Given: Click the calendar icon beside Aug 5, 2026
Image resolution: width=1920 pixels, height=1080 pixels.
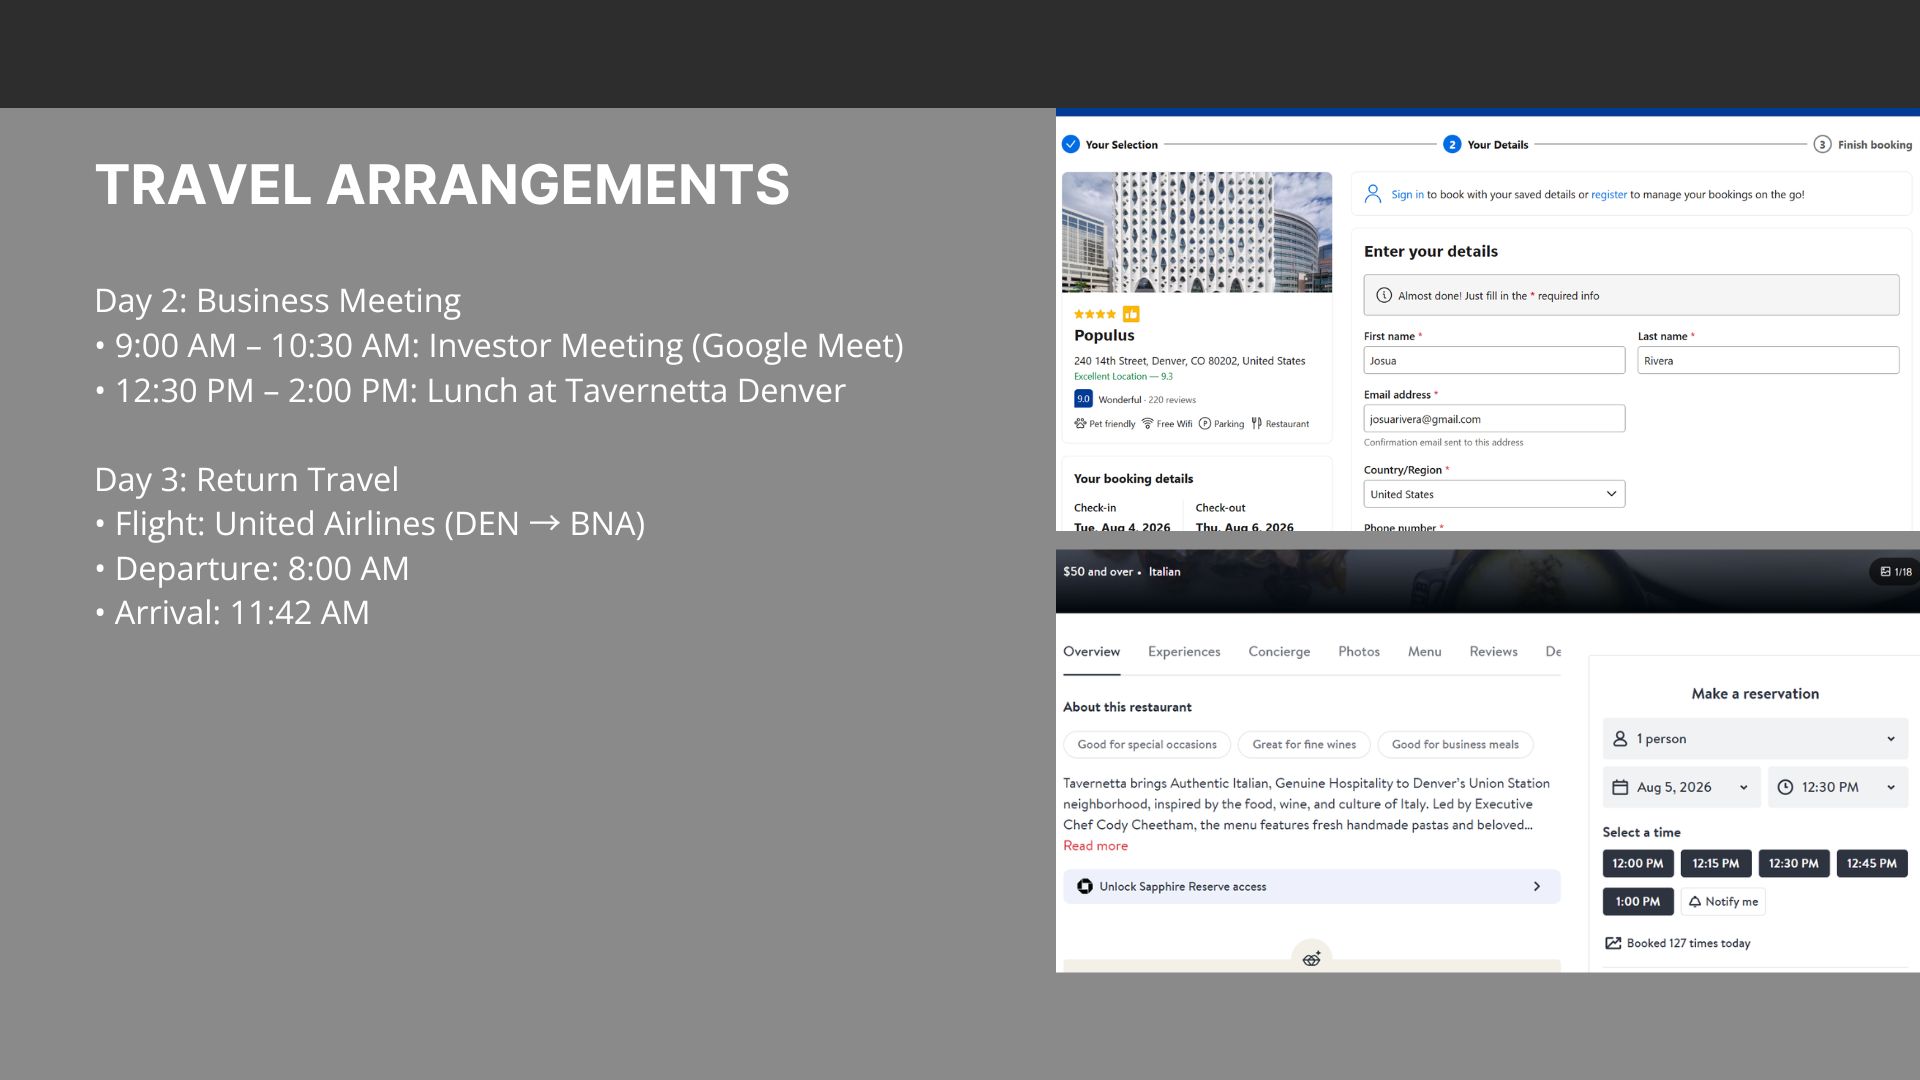Looking at the screenshot, I should tap(1620, 787).
